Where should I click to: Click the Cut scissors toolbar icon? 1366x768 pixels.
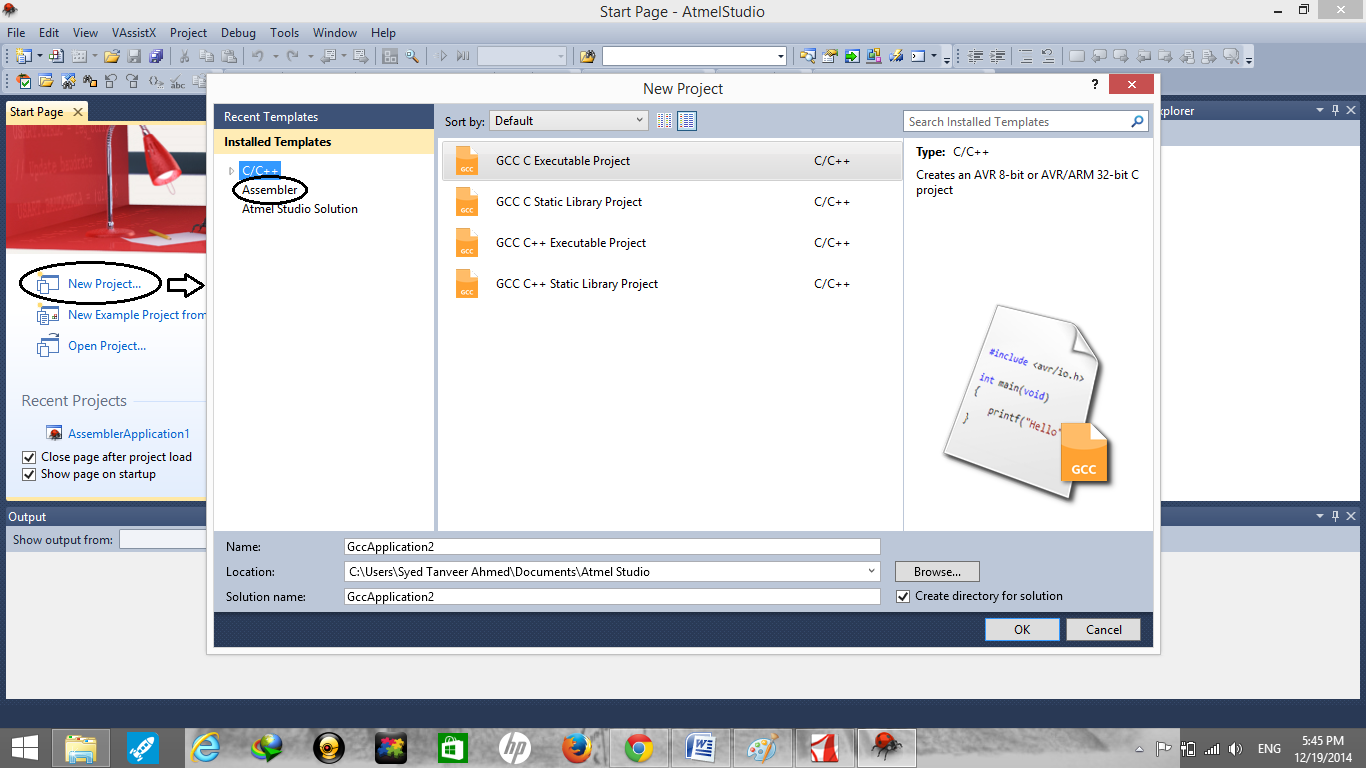click(x=184, y=56)
